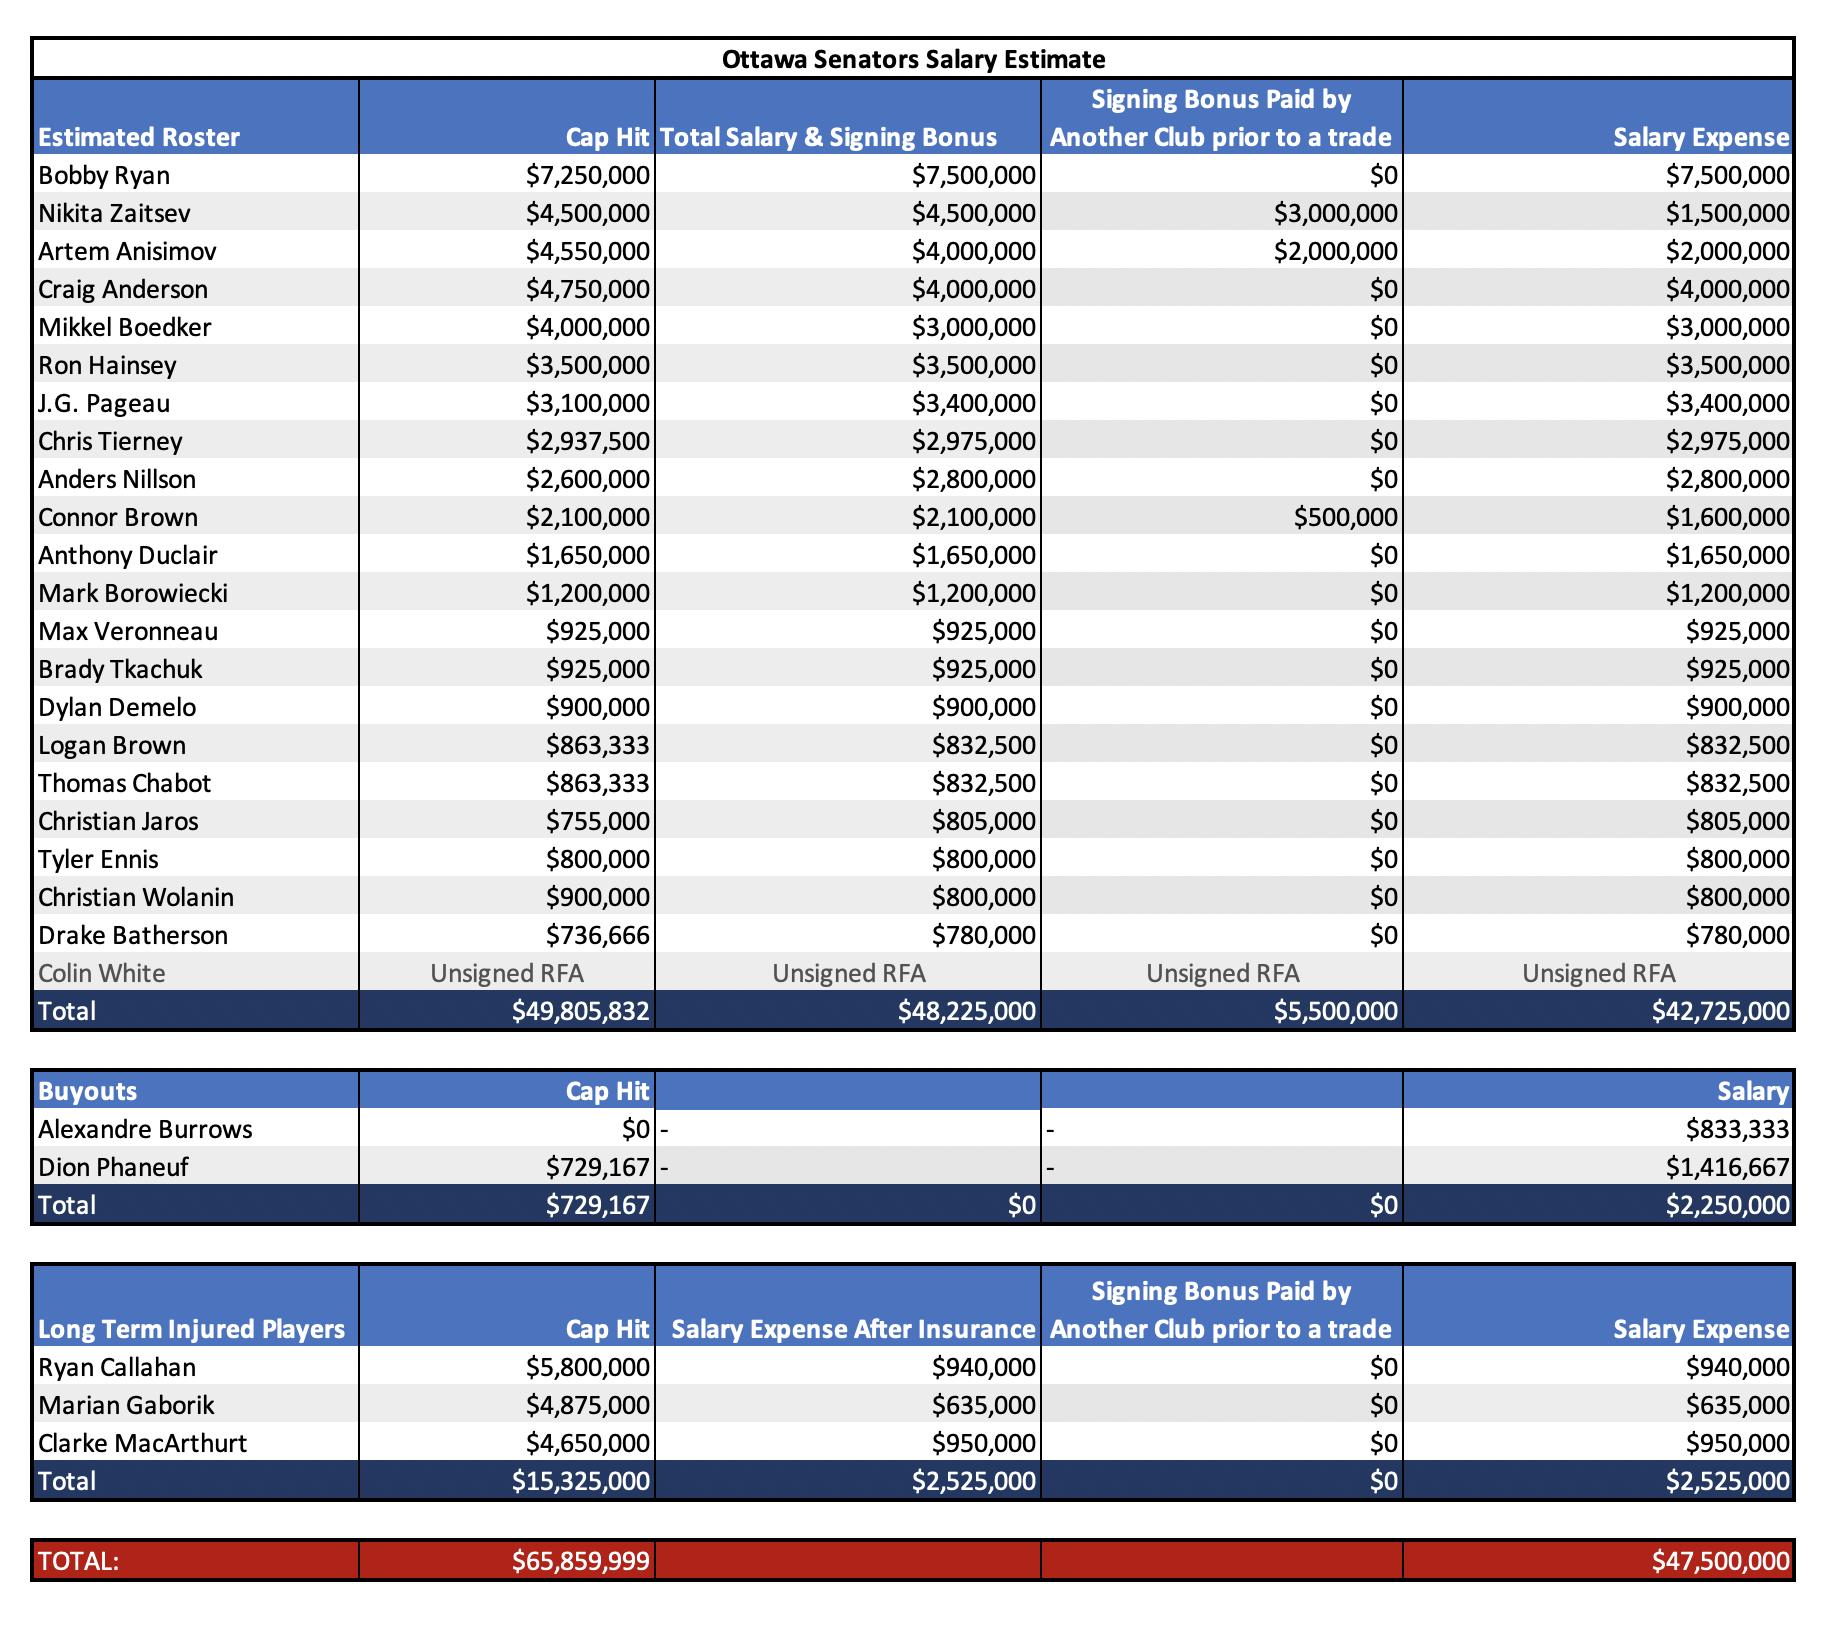This screenshot has width=1832, height=1626.
Task: Select the 'Logan Brown' name cell
Action: point(196,745)
